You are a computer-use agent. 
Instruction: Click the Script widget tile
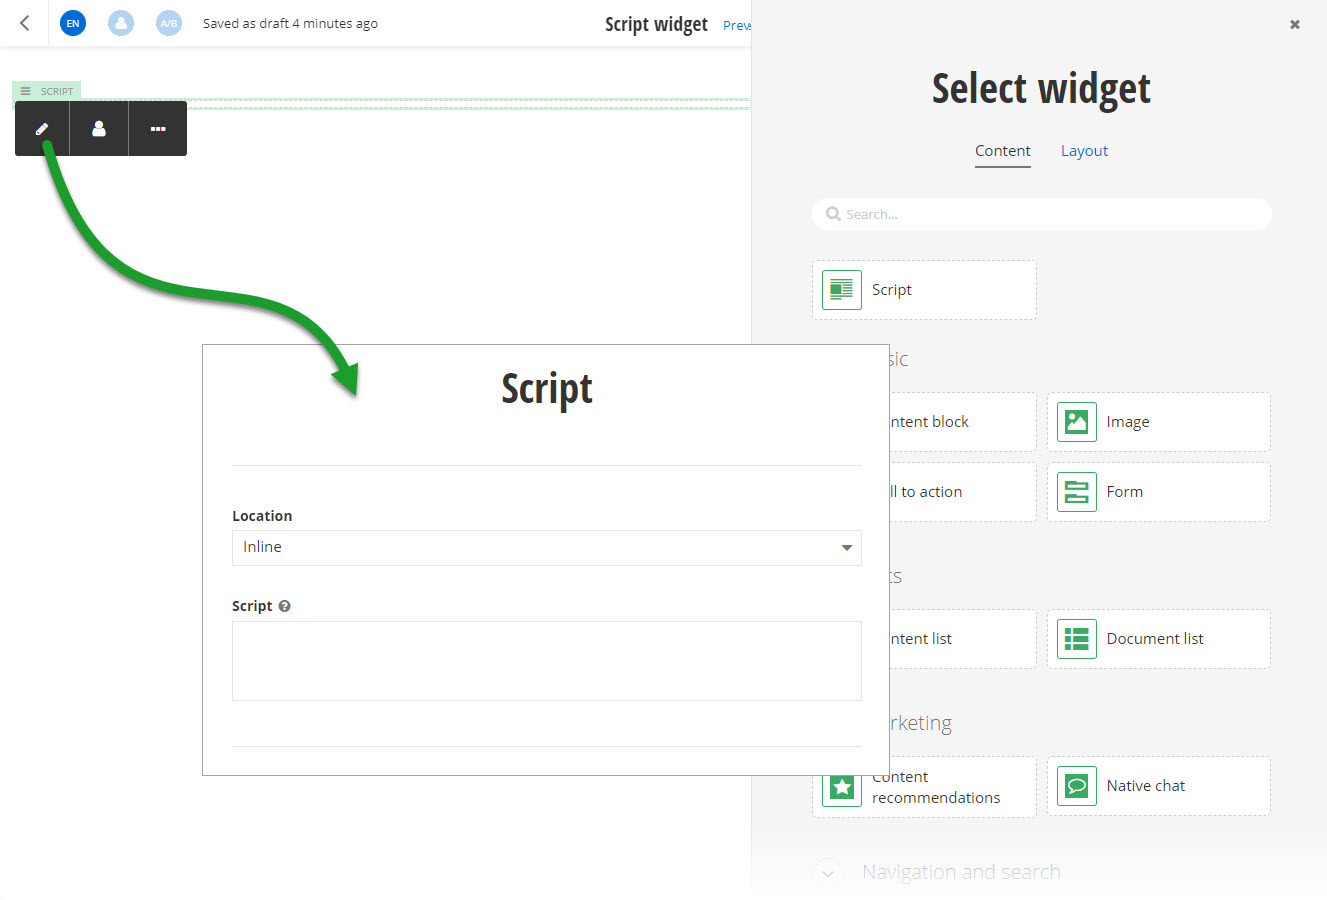click(924, 290)
